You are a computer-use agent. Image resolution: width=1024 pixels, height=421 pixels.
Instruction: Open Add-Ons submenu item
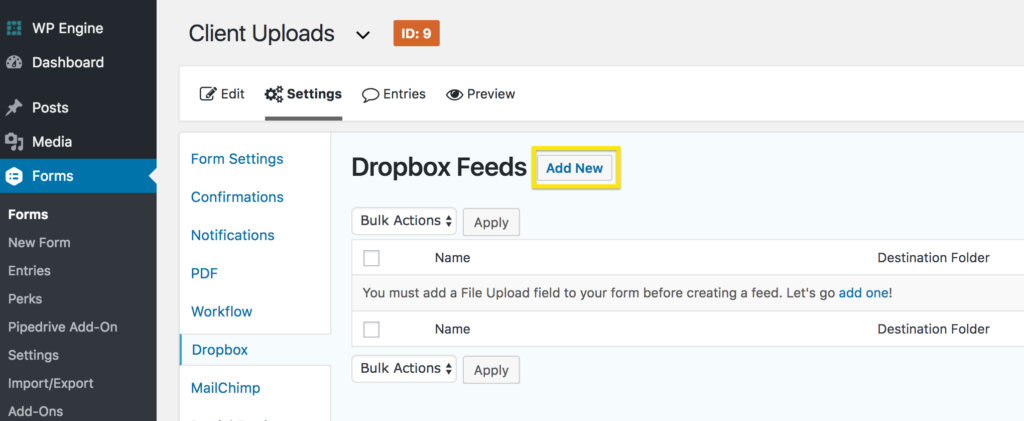(x=36, y=411)
